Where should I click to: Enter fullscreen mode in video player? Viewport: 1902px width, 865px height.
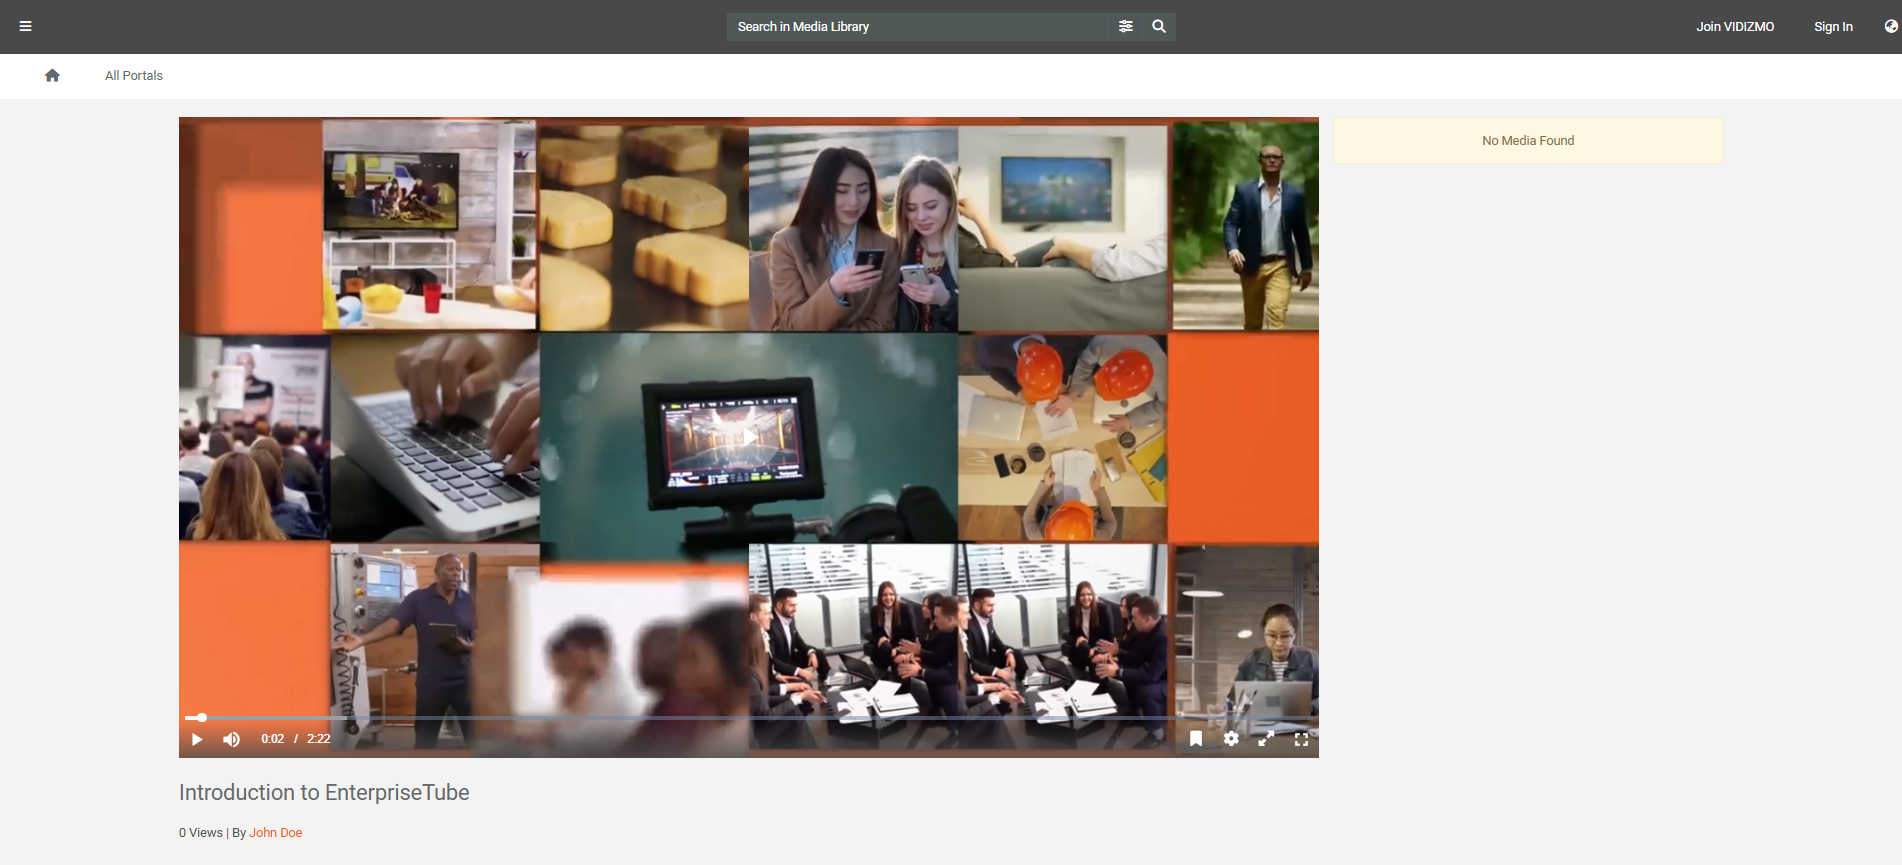(1301, 739)
